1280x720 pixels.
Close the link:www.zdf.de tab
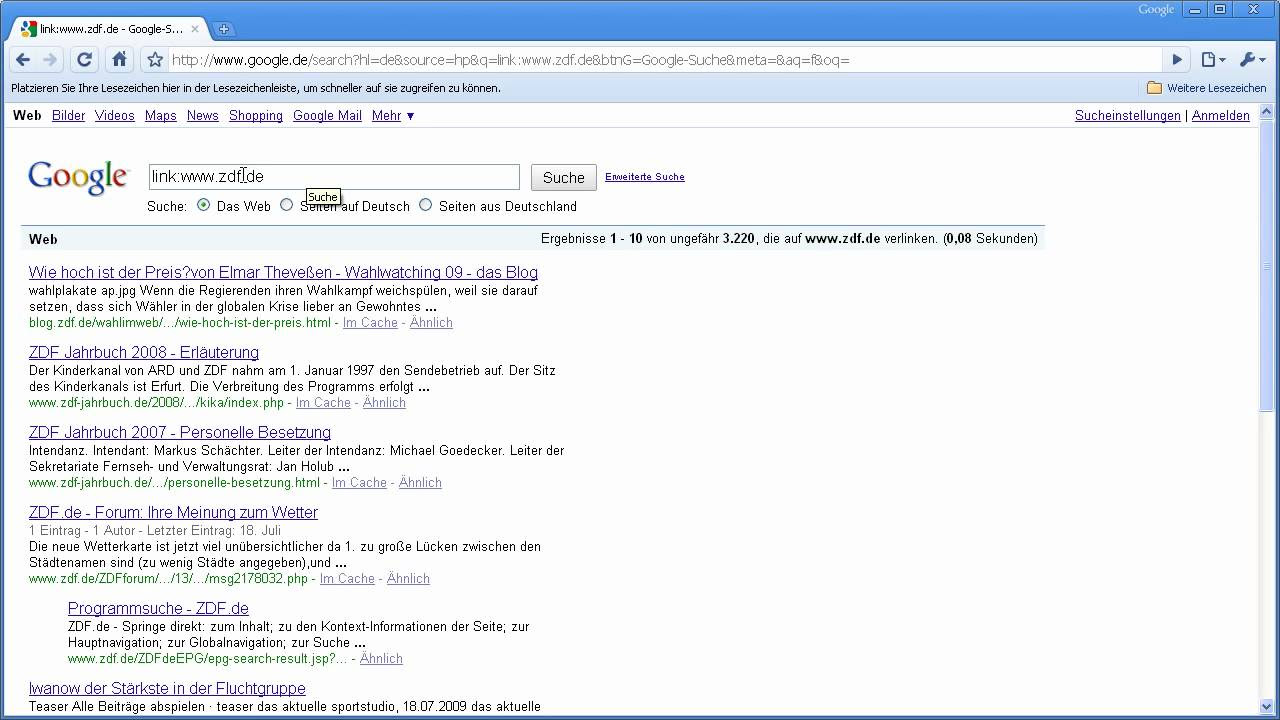195,29
